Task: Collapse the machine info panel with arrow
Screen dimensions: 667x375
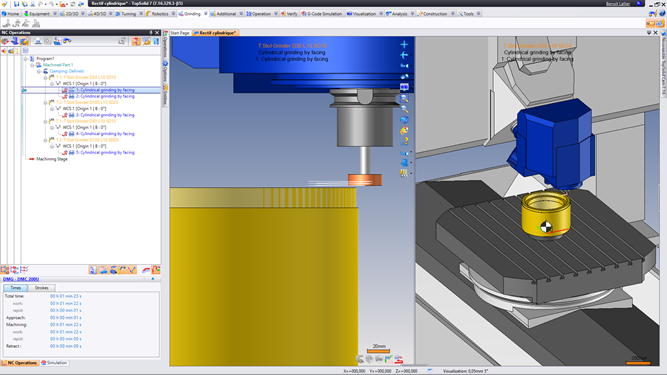Action: tap(153, 279)
